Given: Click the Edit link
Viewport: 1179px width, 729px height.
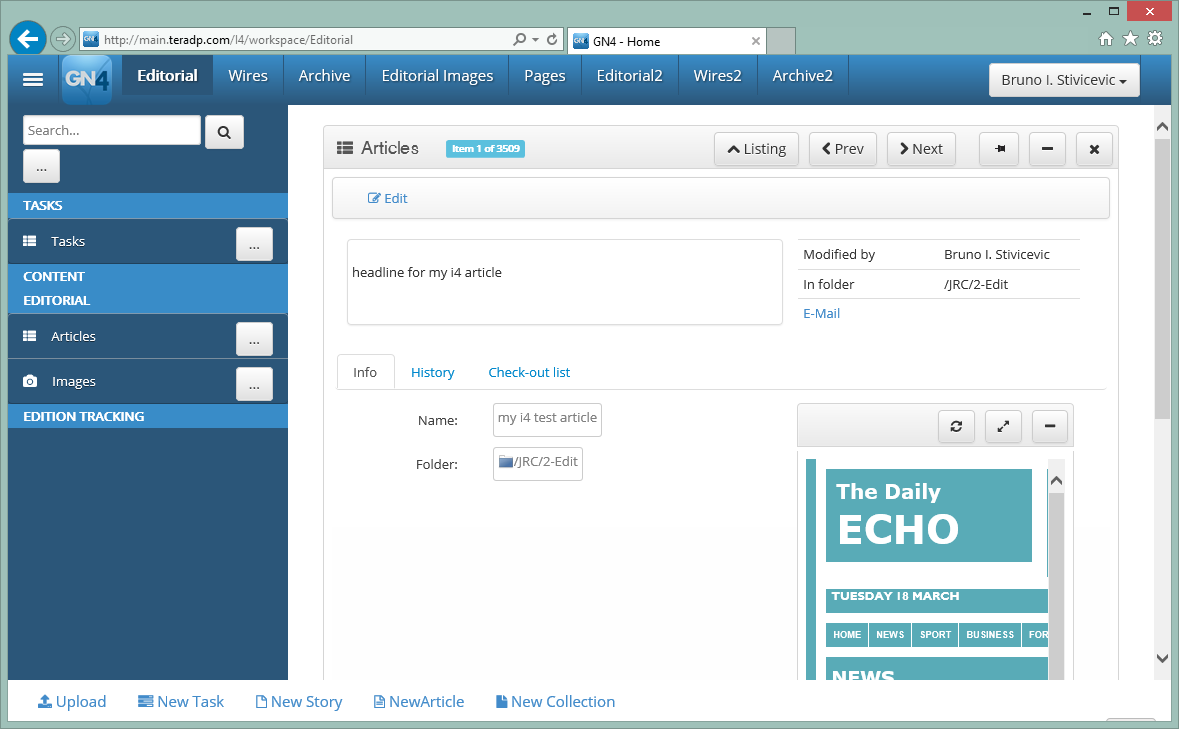Looking at the screenshot, I should pos(387,198).
